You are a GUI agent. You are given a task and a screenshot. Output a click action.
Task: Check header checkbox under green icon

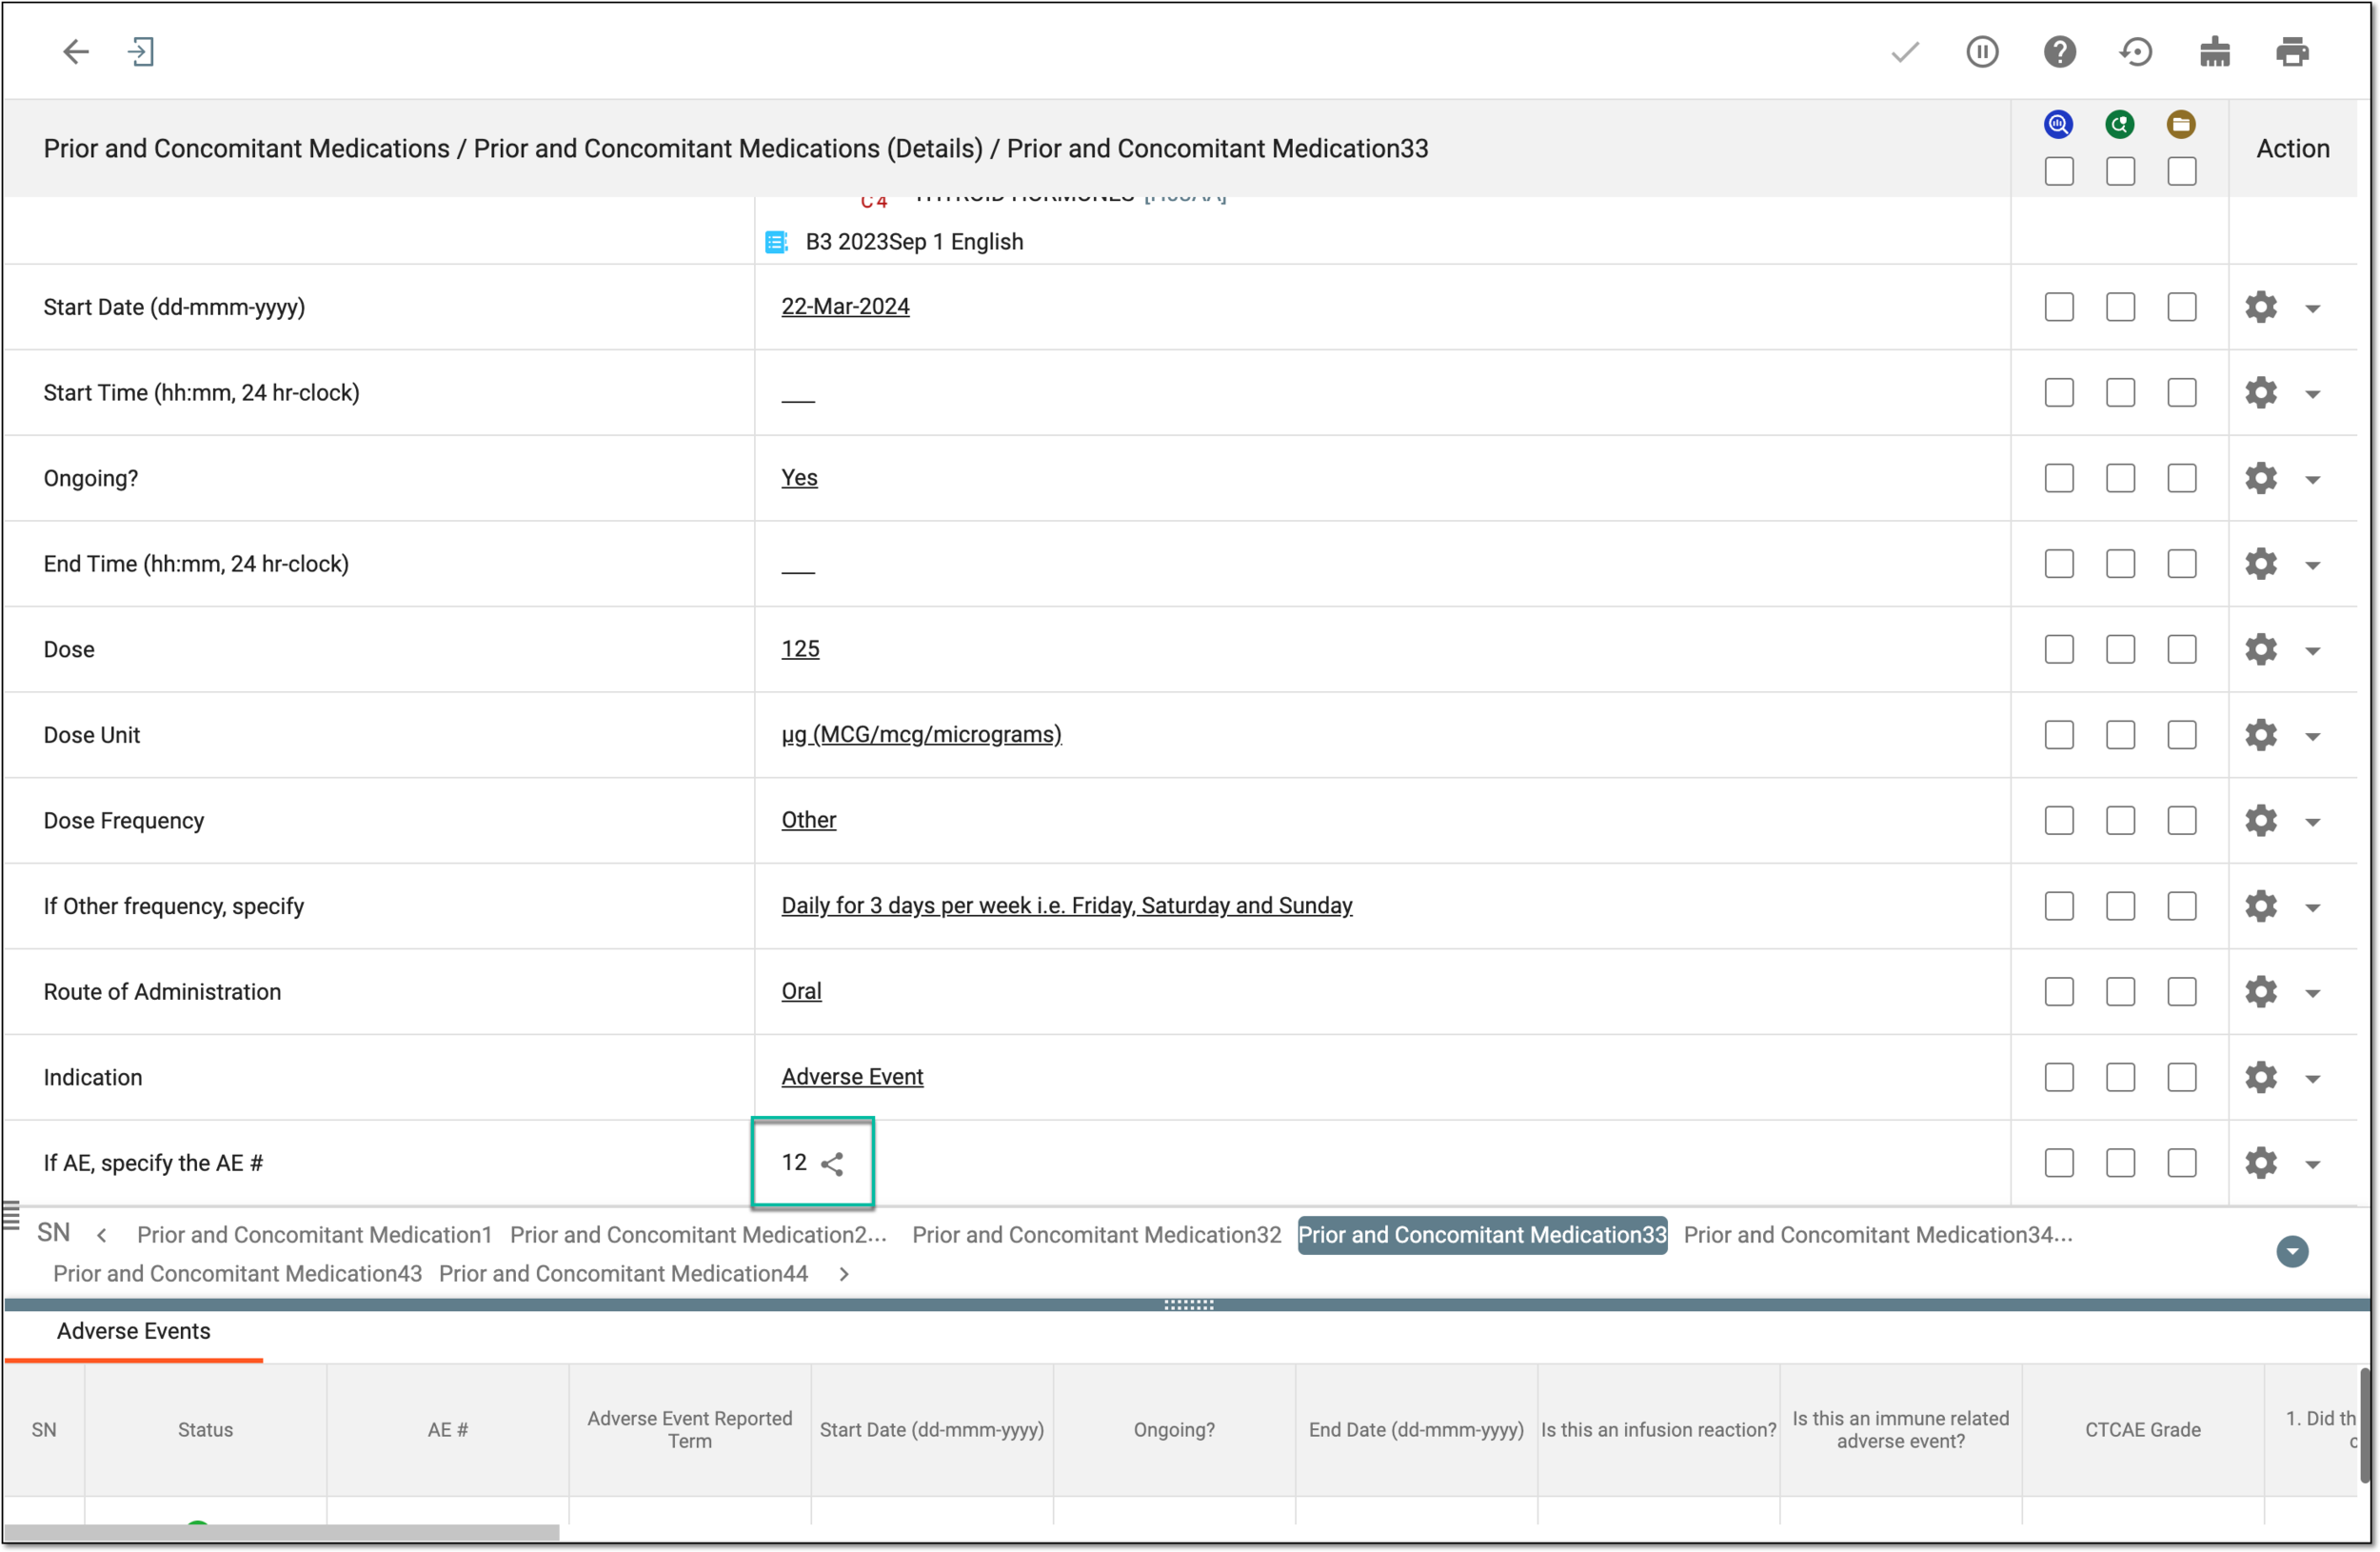pyautogui.click(x=2120, y=171)
